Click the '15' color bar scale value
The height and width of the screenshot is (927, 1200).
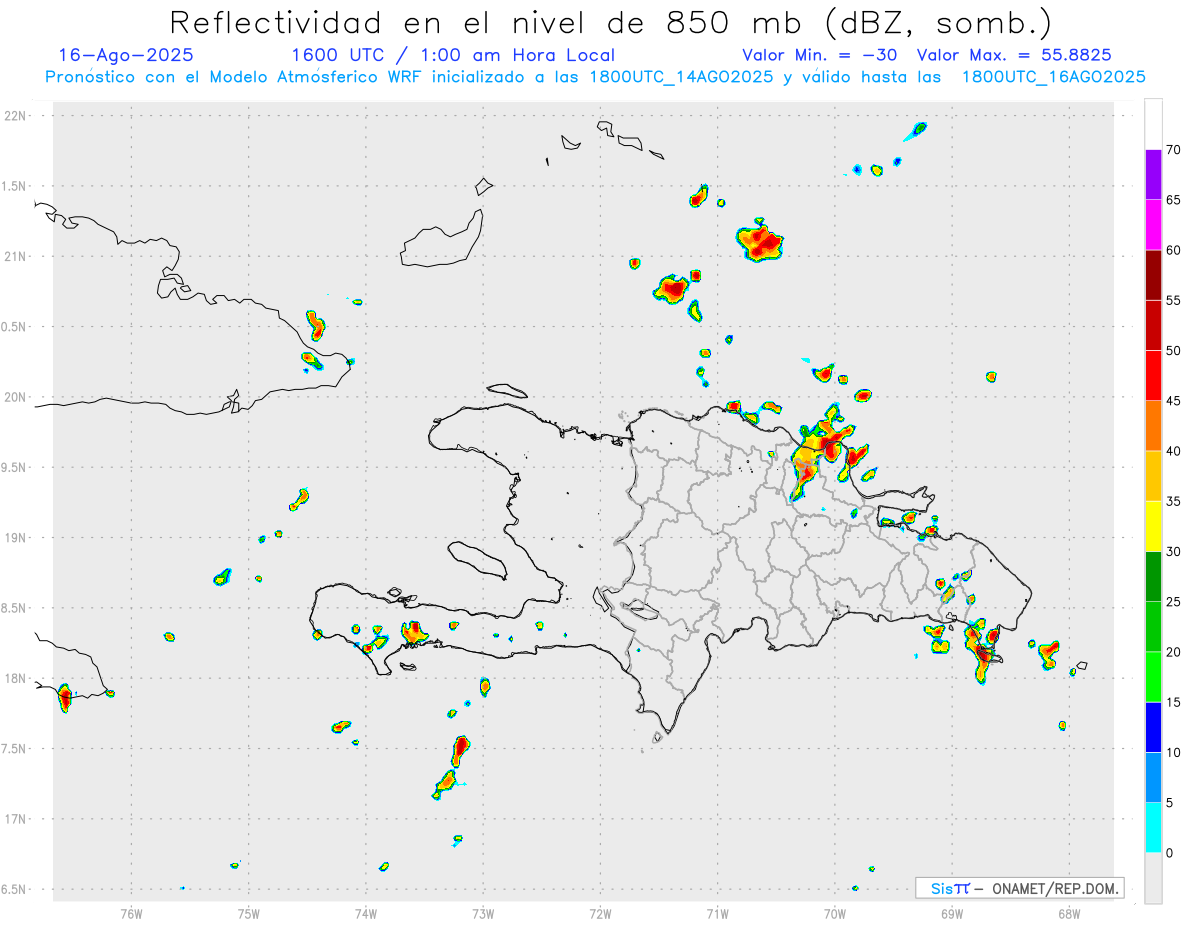(x=1174, y=702)
